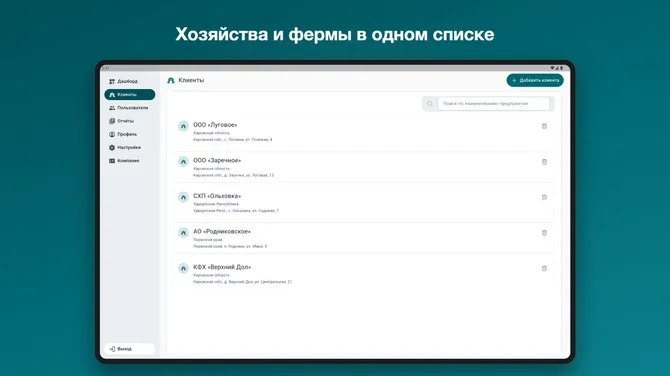The image size is (670, 376).
Task: Click the Пермский край region label
Action: 208,240
